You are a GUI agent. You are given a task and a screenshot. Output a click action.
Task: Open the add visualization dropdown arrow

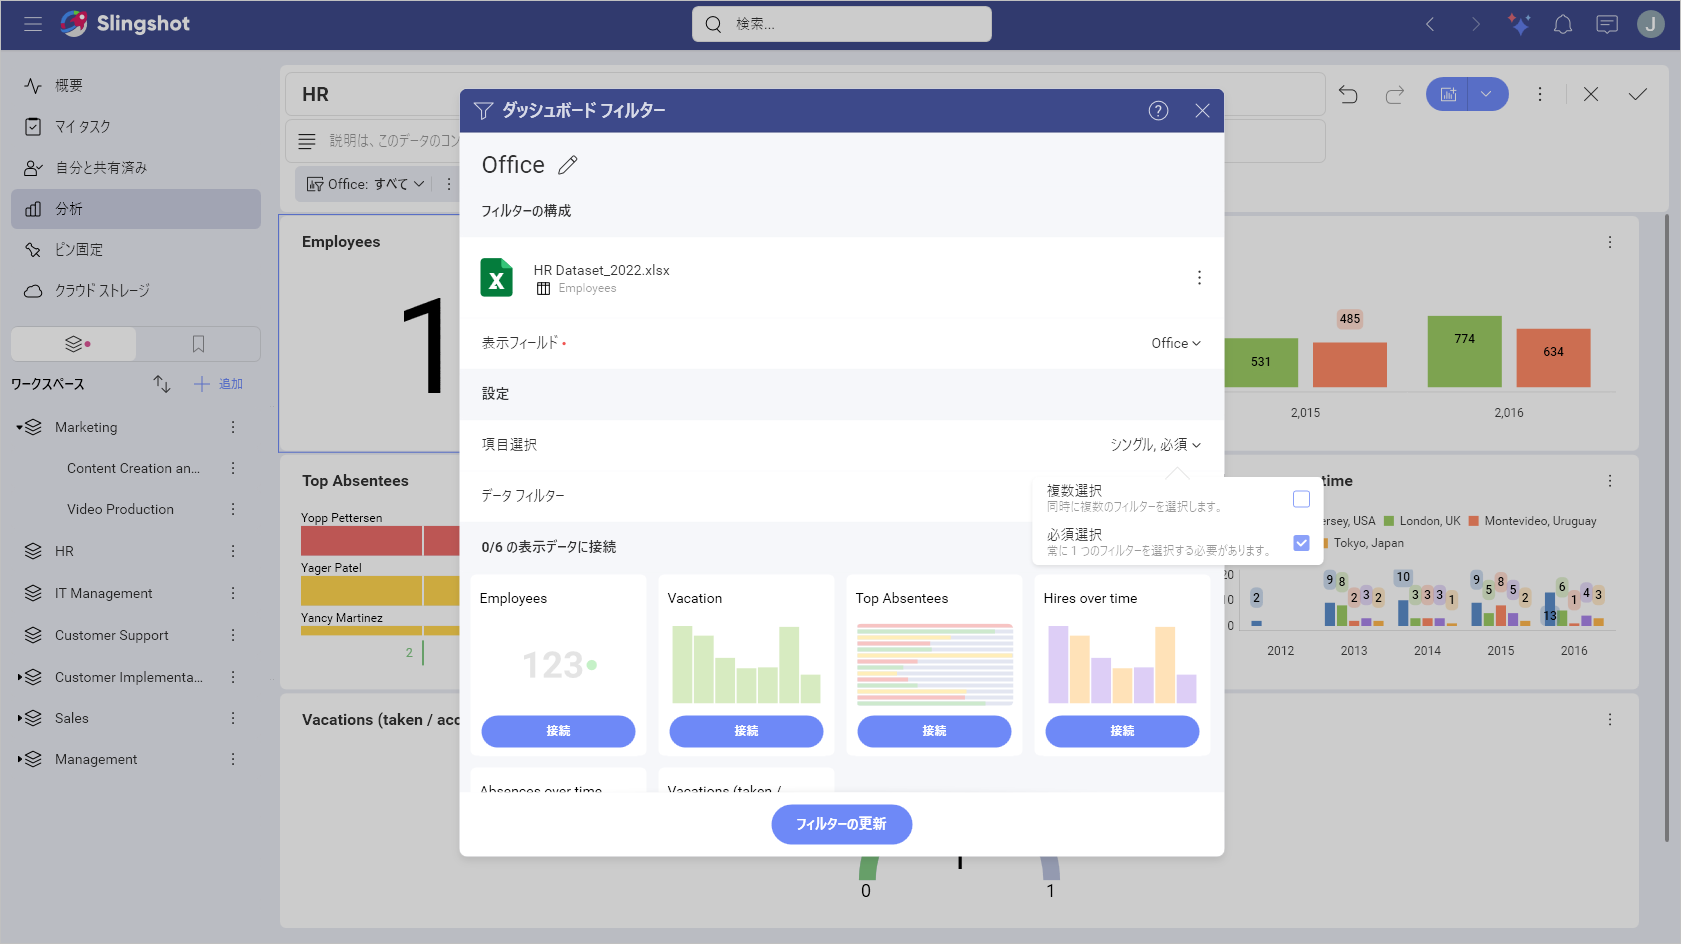[x=1488, y=94]
